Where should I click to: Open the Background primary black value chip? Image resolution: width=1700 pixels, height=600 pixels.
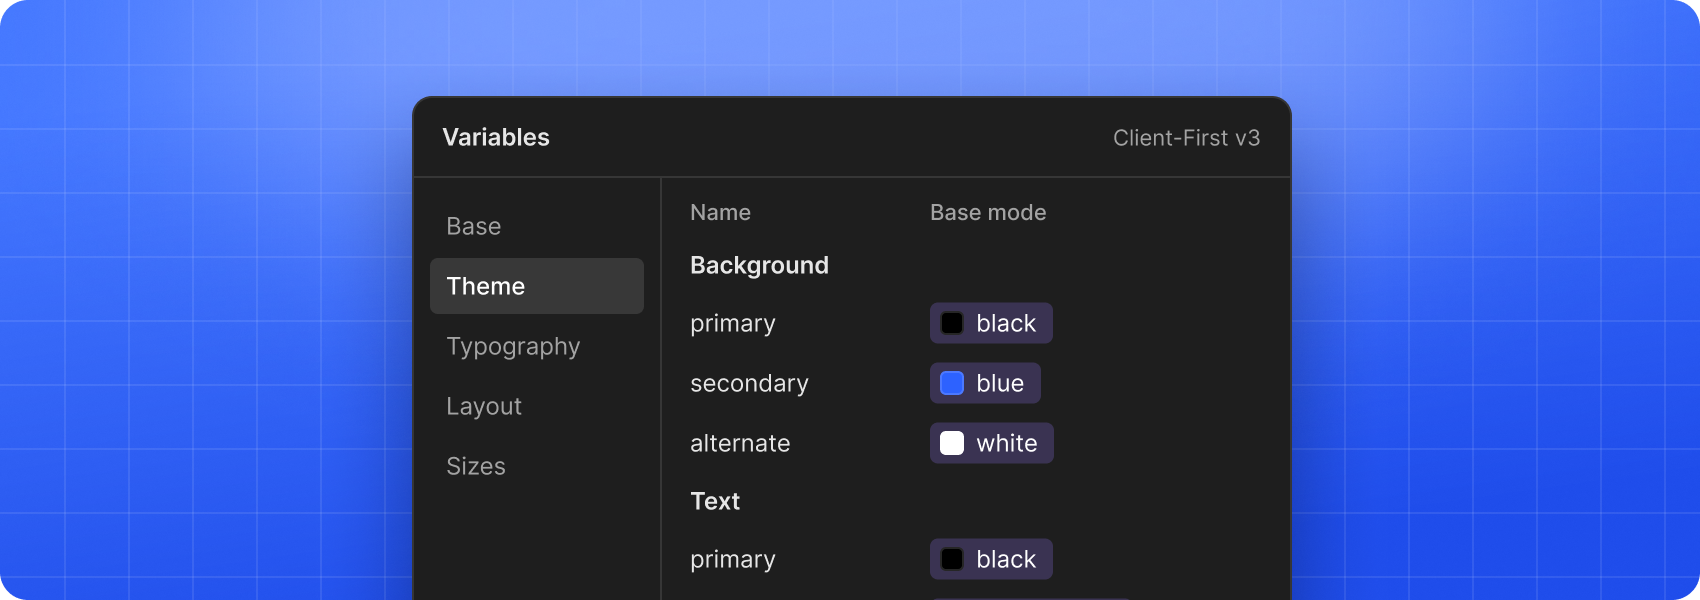pyautogui.click(x=991, y=323)
